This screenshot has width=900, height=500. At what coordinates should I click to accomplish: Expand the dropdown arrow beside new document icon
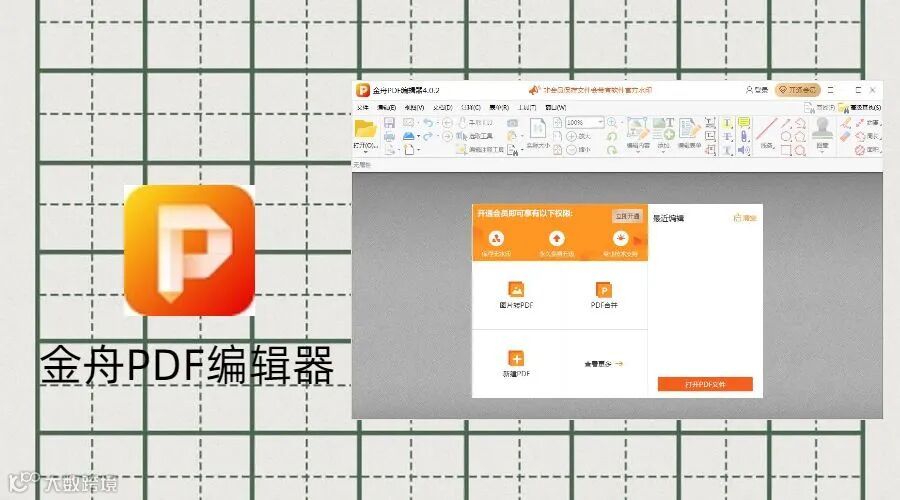click(418, 150)
